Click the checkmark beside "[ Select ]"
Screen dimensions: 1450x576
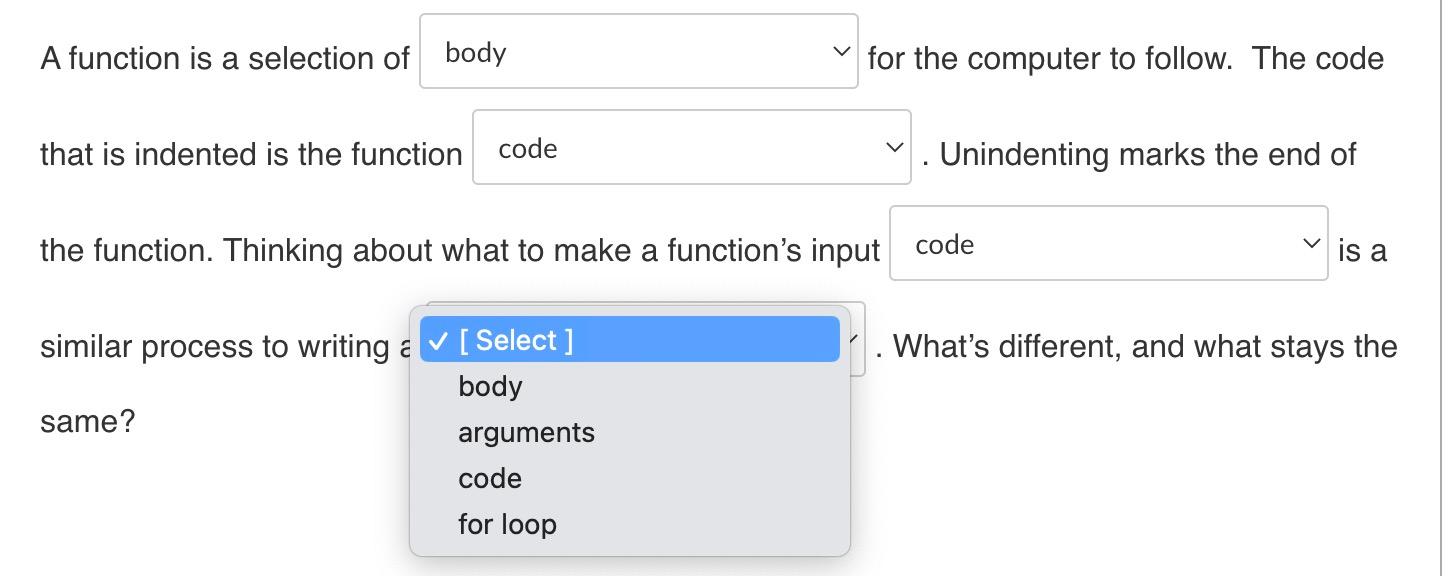[x=440, y=340]
